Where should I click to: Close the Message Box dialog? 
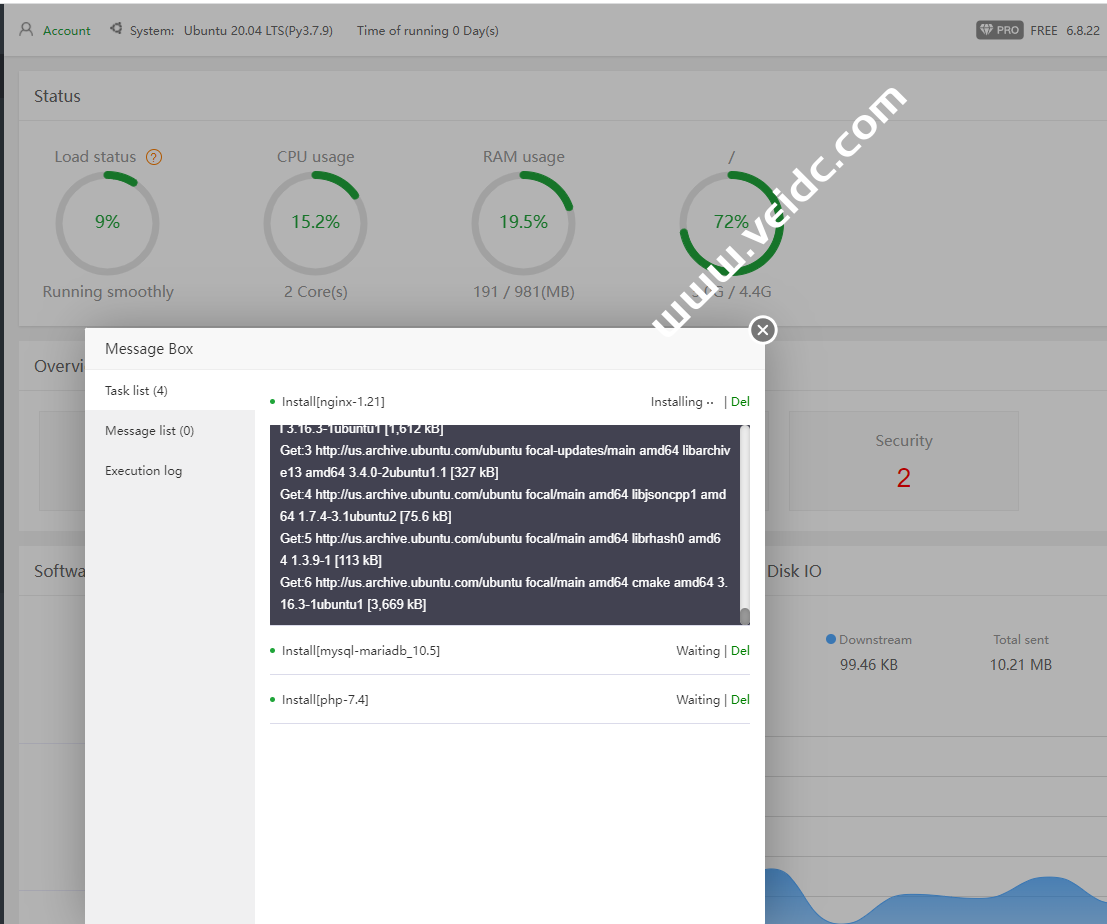click(763, 329)
